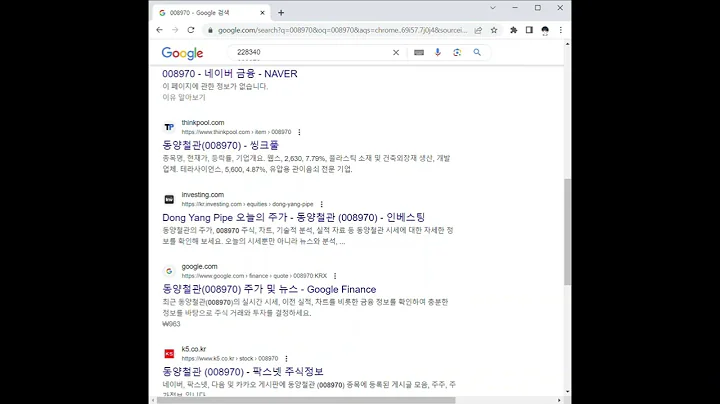Open more options for k5.co.kr result
Viewport: 720px width, 404px height.
click(x=286, y=359)
